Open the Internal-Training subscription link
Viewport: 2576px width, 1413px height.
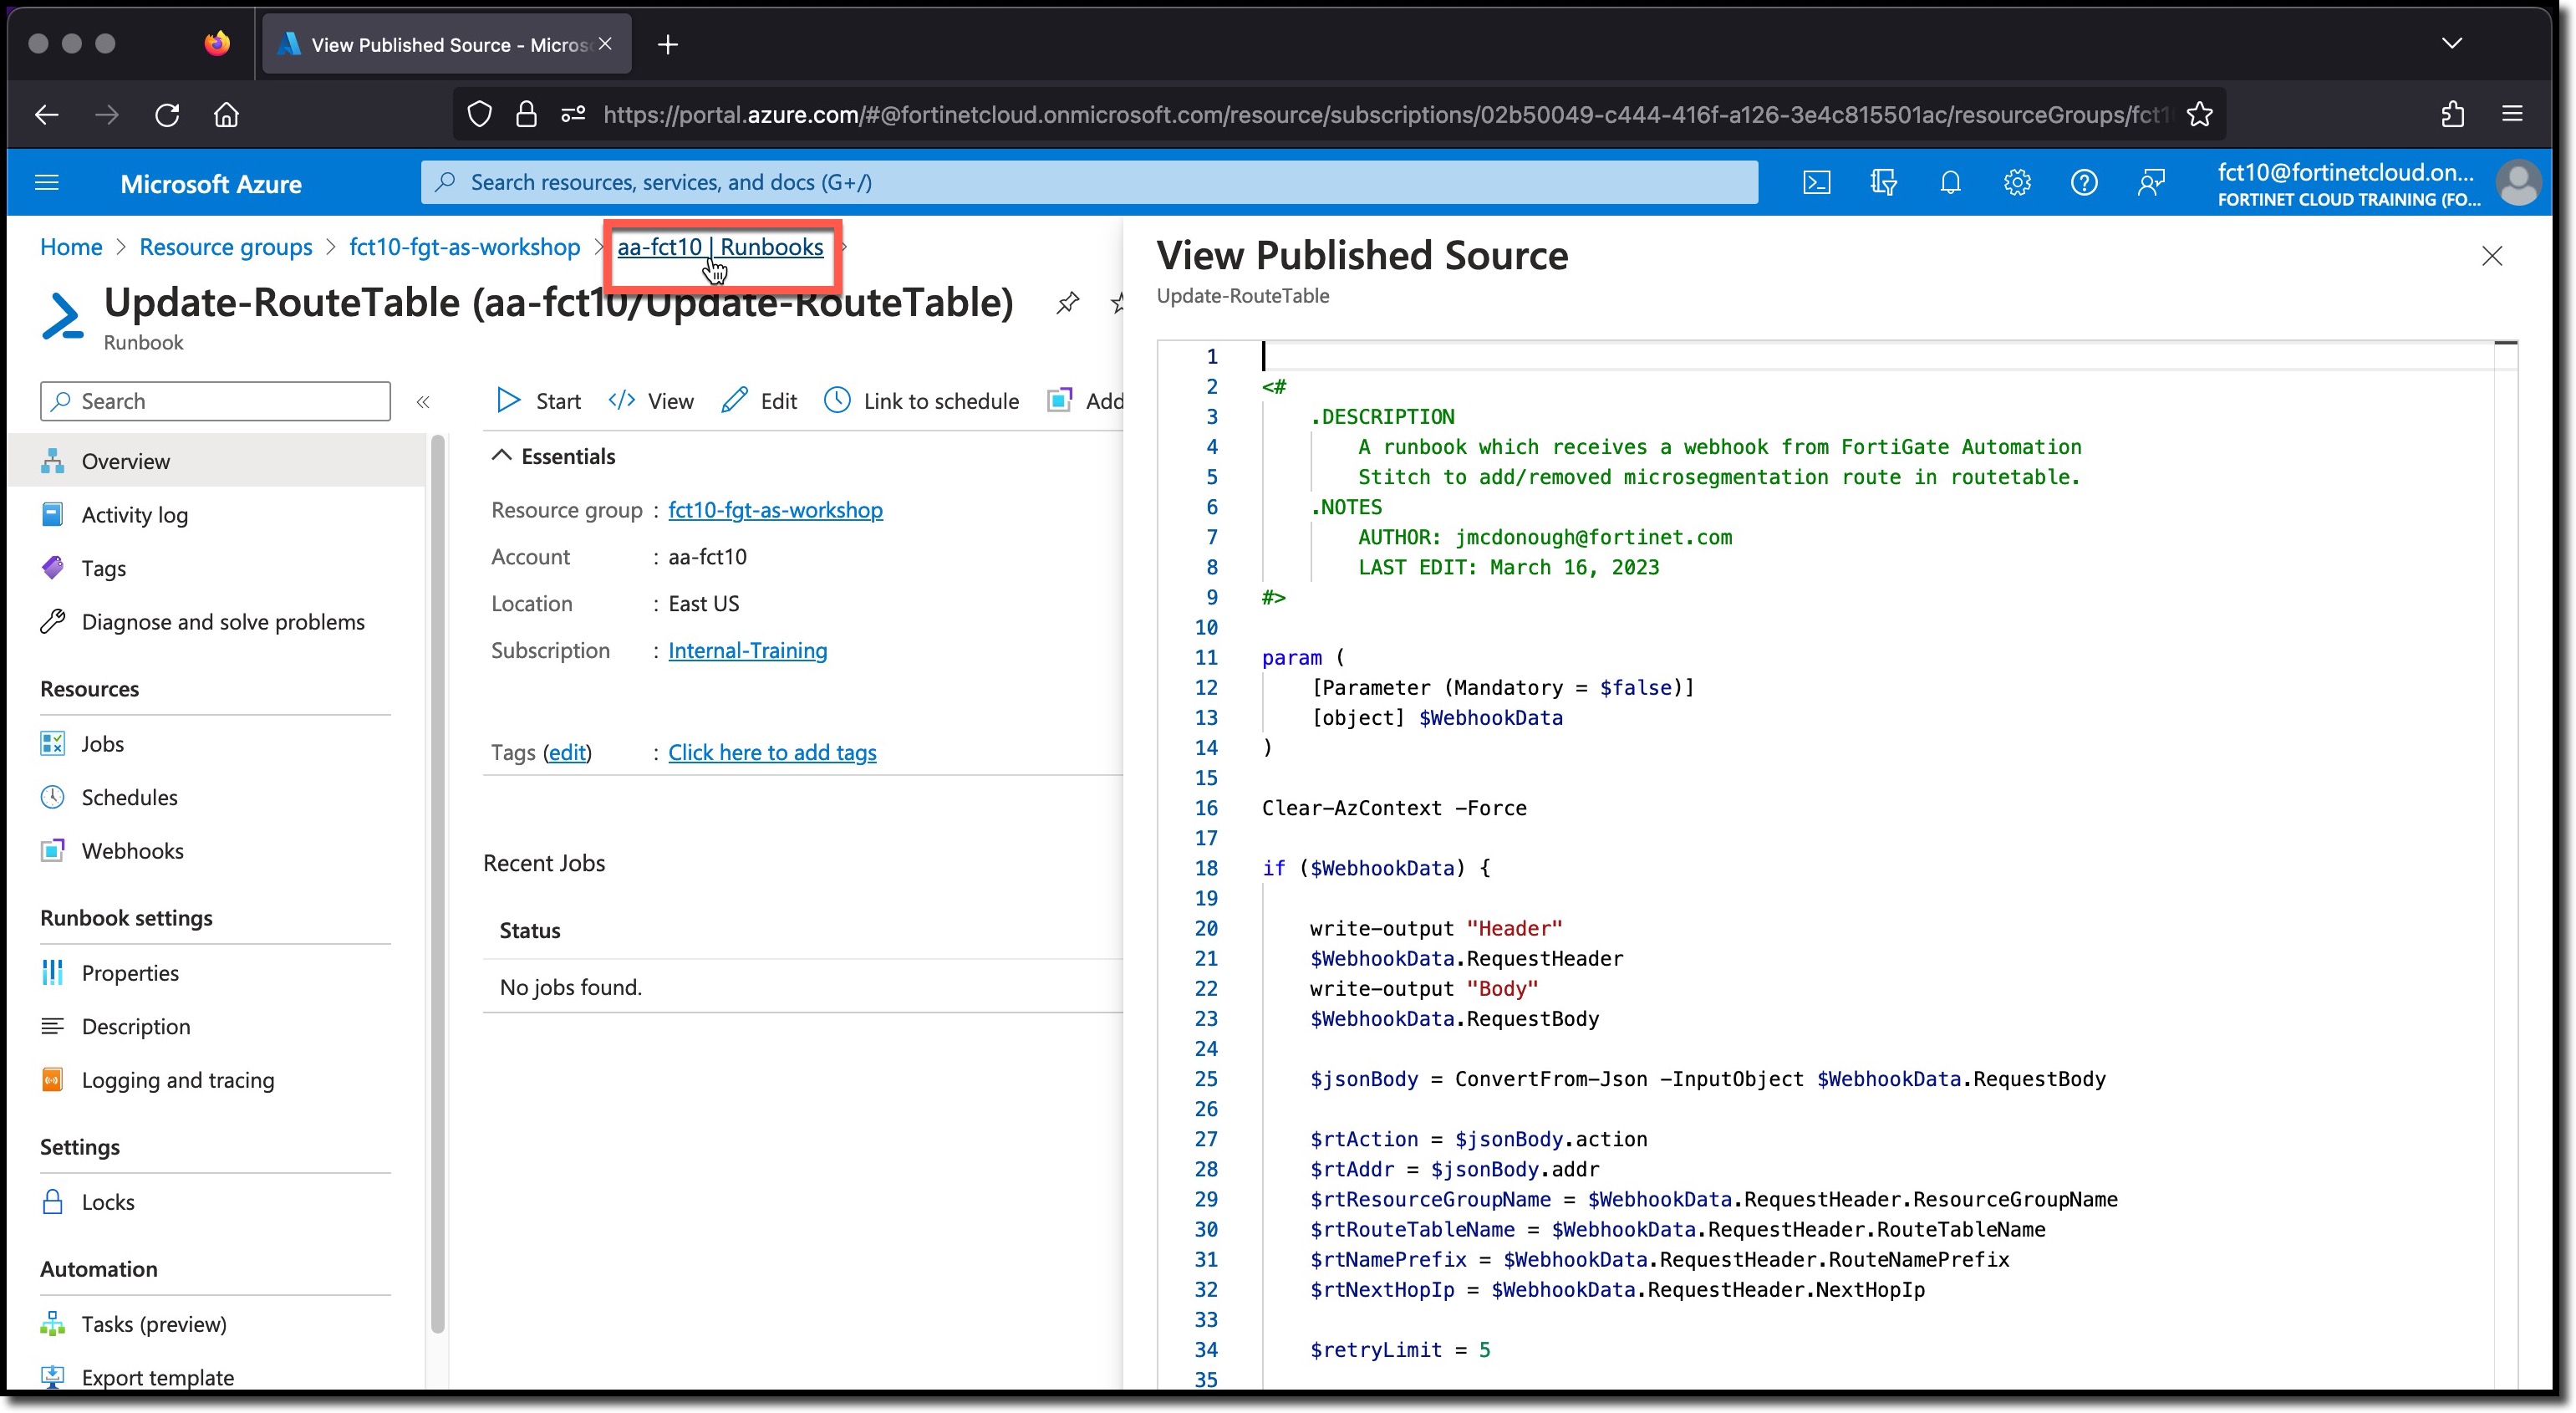click(x=747, y=651)
